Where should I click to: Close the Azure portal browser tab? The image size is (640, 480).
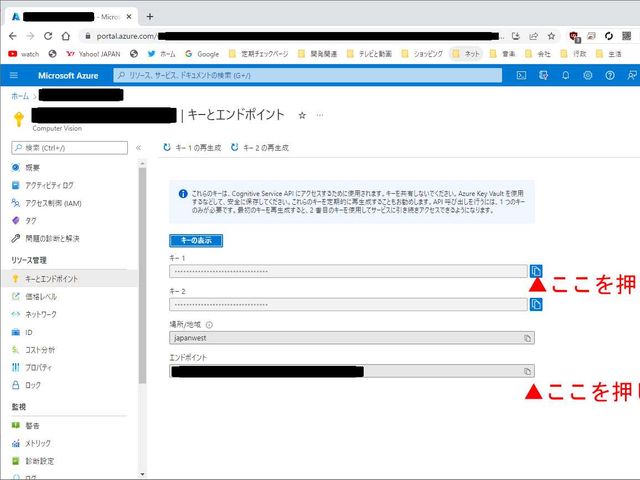pos(129,17)
